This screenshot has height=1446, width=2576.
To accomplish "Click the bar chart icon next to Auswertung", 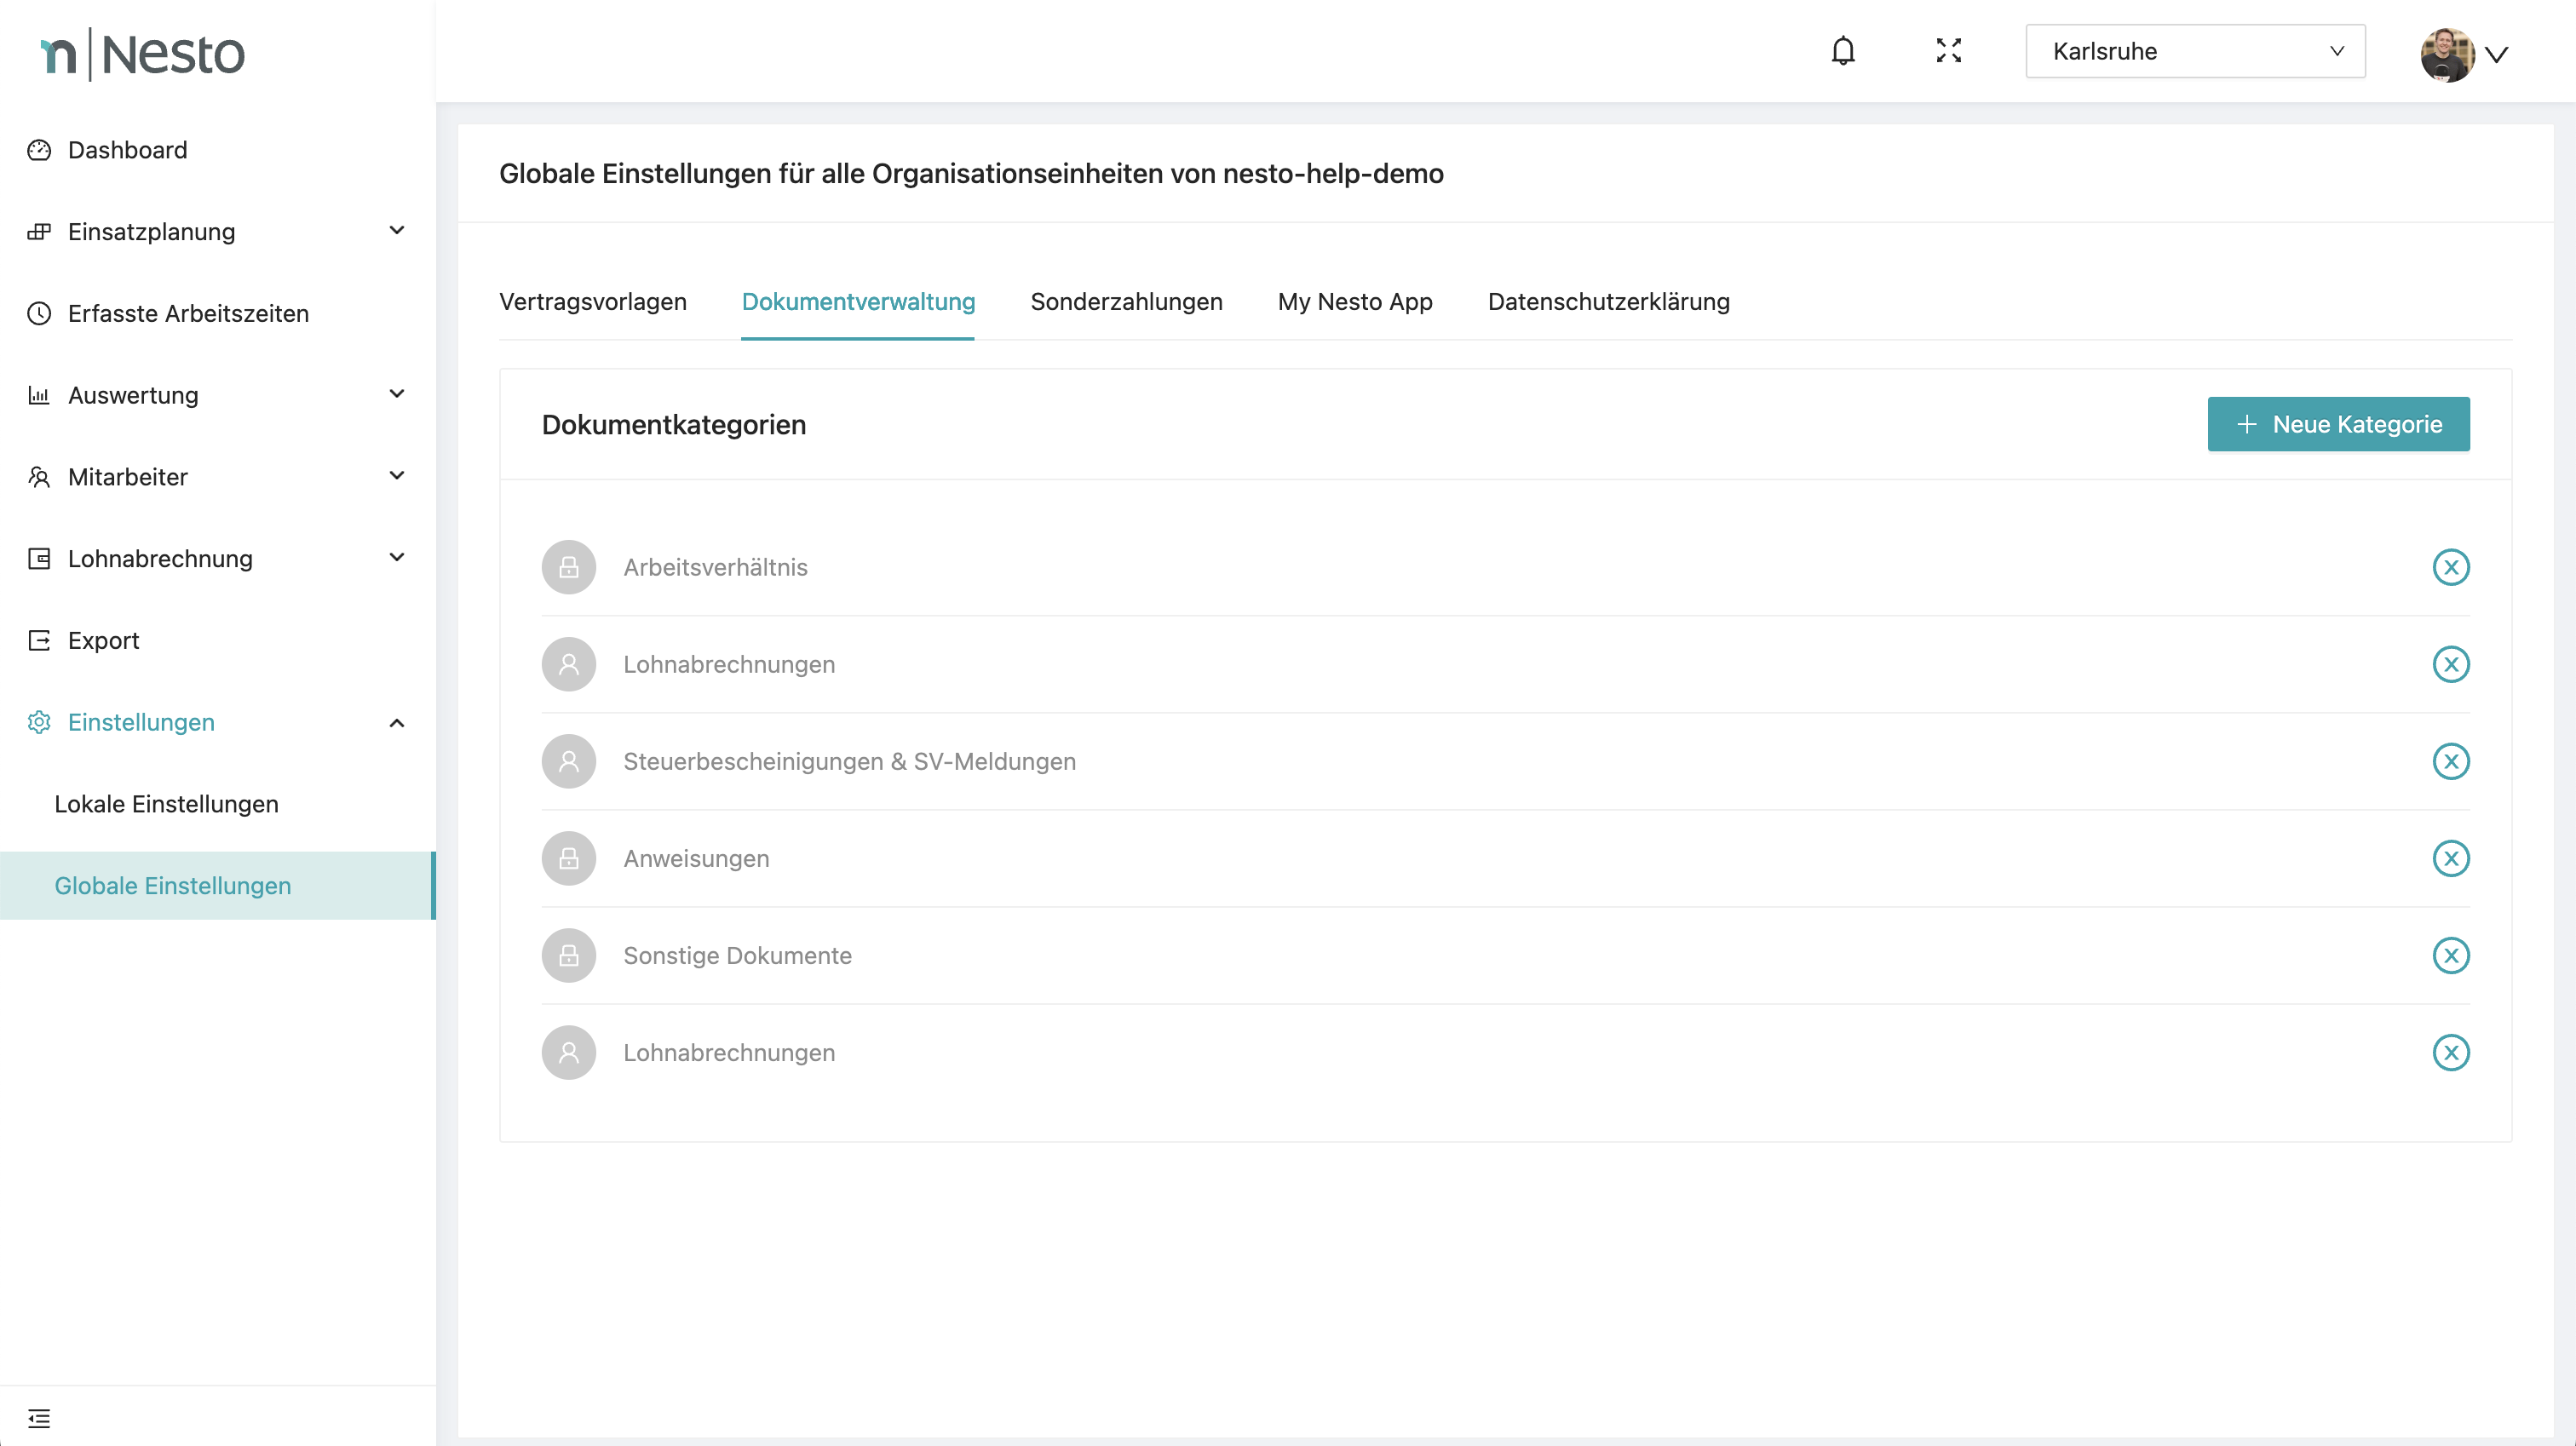I will click(x=39, y=395).
